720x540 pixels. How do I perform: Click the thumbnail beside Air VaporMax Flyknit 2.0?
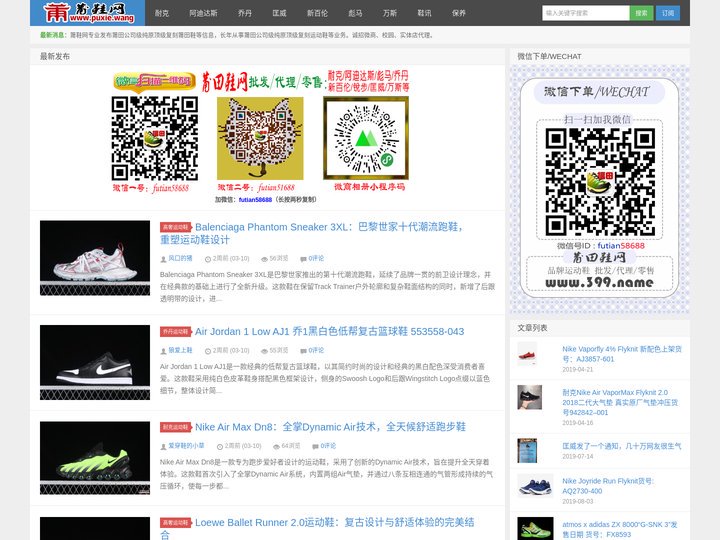point(529,397)
